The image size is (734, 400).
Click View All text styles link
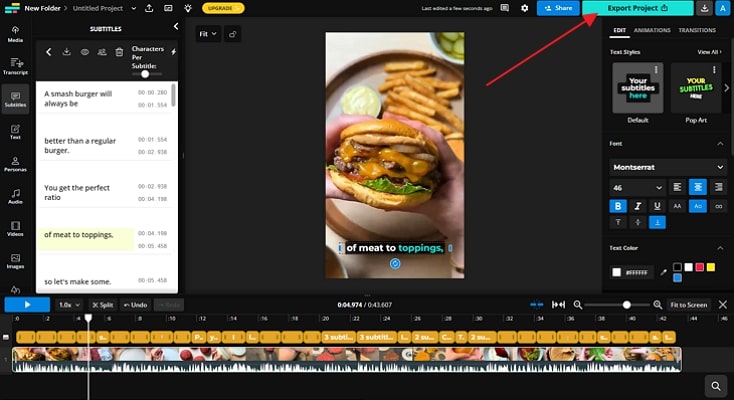(x=709, y=52)
